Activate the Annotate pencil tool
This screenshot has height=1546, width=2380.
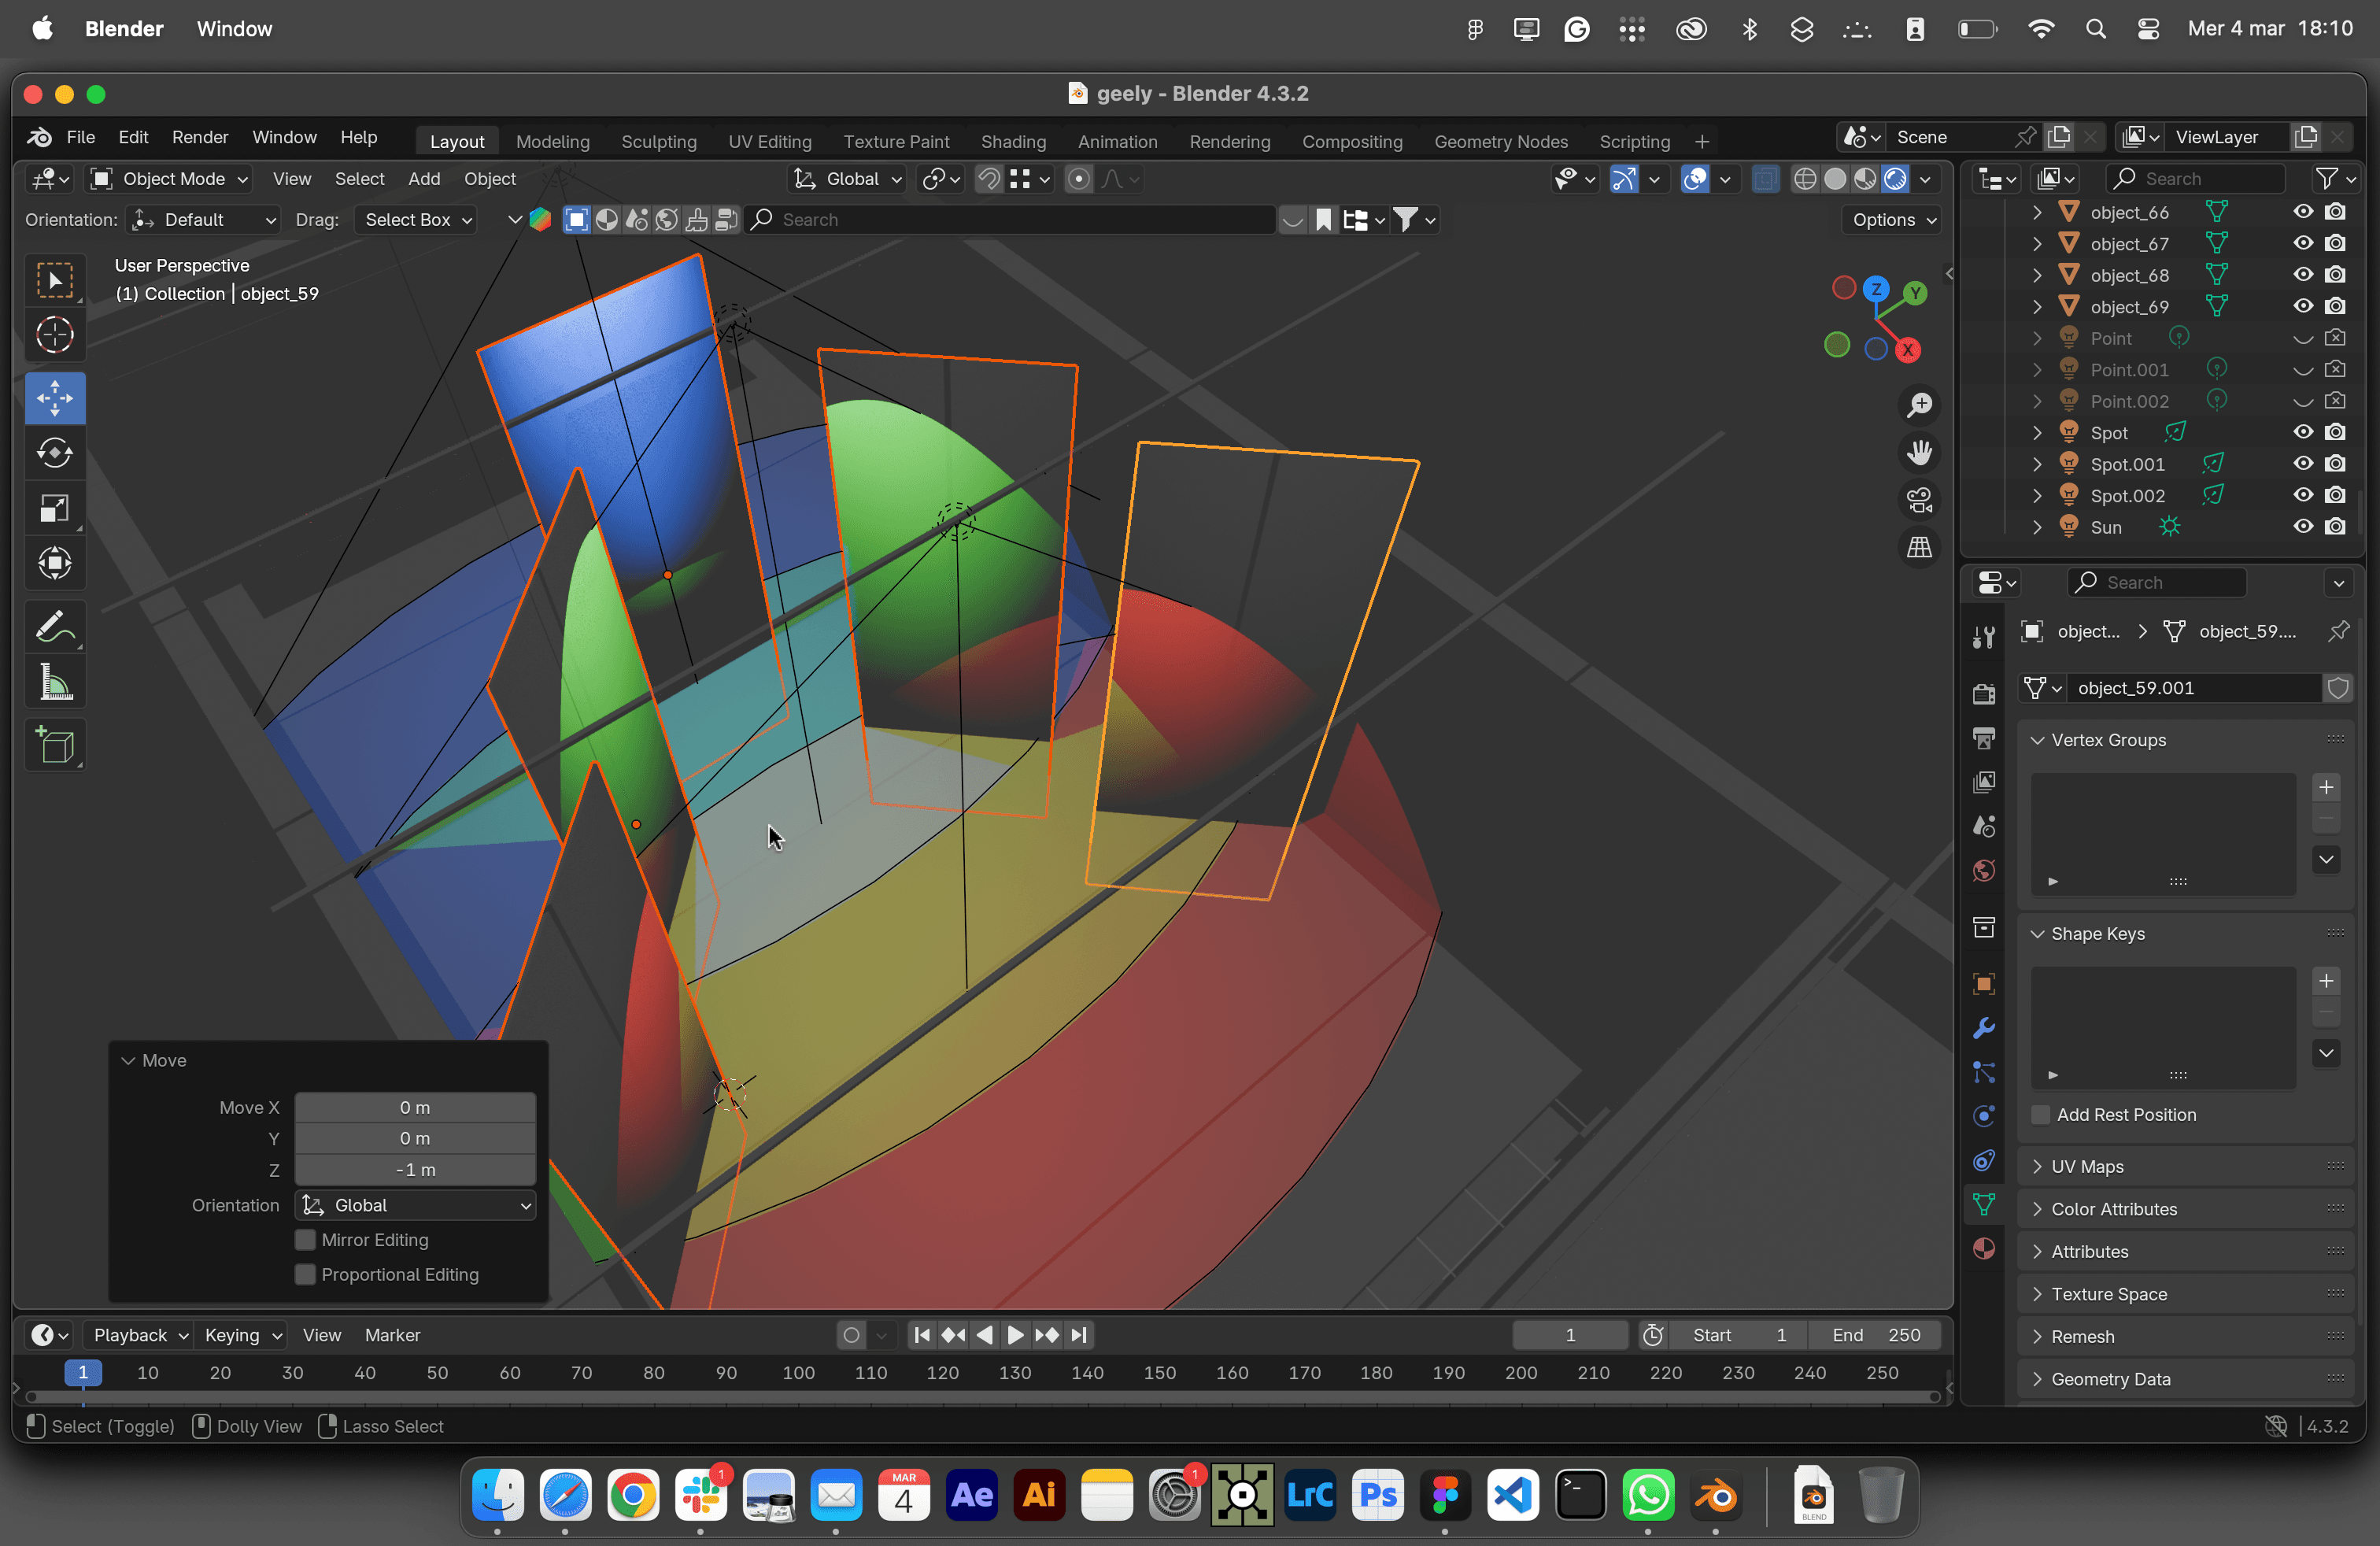point(54,627)
